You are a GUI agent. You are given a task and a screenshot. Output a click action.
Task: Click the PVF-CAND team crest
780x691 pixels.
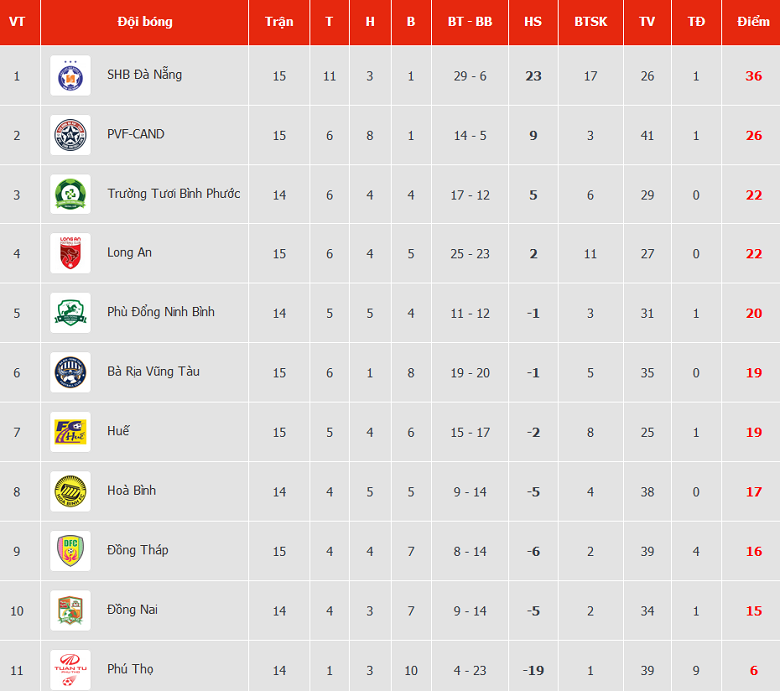(70, 135)
